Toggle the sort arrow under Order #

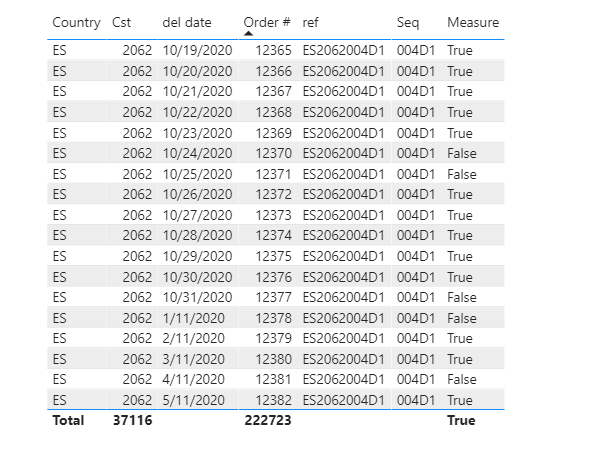coord(248,34)
